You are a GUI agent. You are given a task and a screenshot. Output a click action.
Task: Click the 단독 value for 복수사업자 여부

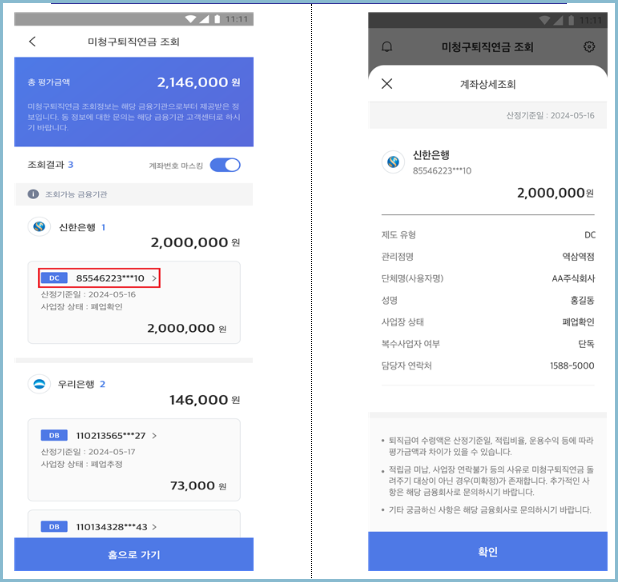586,344
